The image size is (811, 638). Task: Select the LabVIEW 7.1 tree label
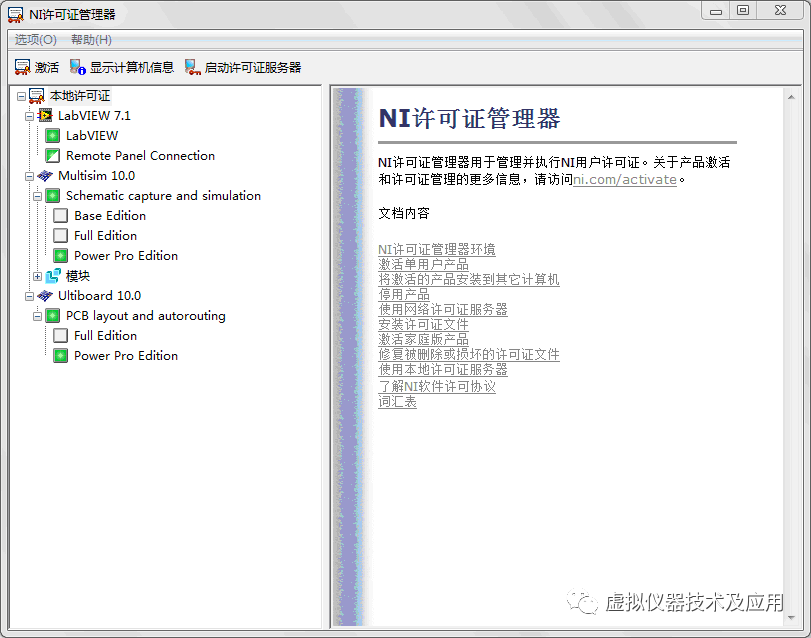[94, 116]
